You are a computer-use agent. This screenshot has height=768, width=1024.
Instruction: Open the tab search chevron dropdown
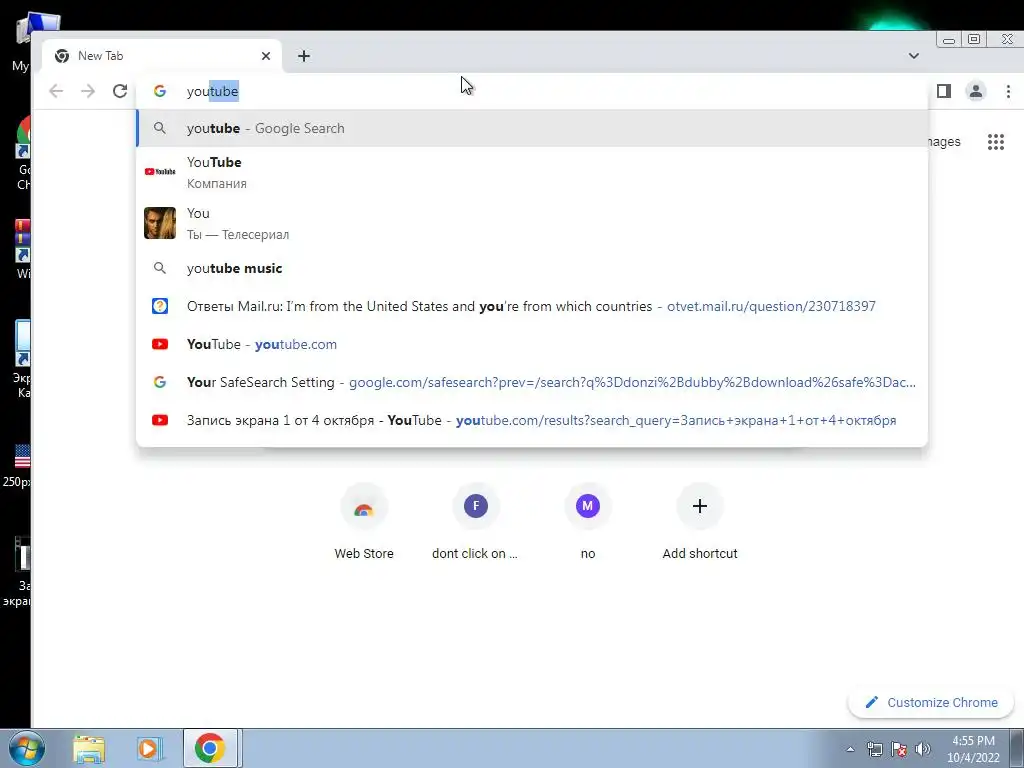pyautogui.click(x=914, y=56)
